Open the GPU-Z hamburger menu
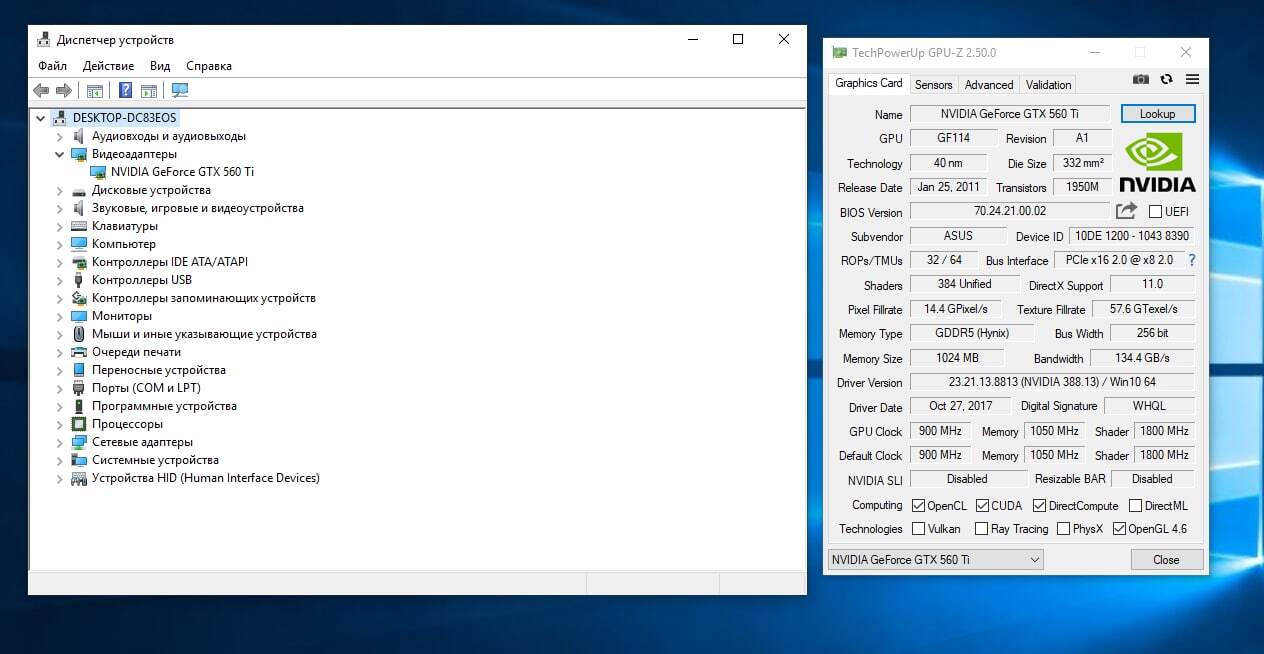Viewport: 1264px width, 654px height. pos(1192,80)
